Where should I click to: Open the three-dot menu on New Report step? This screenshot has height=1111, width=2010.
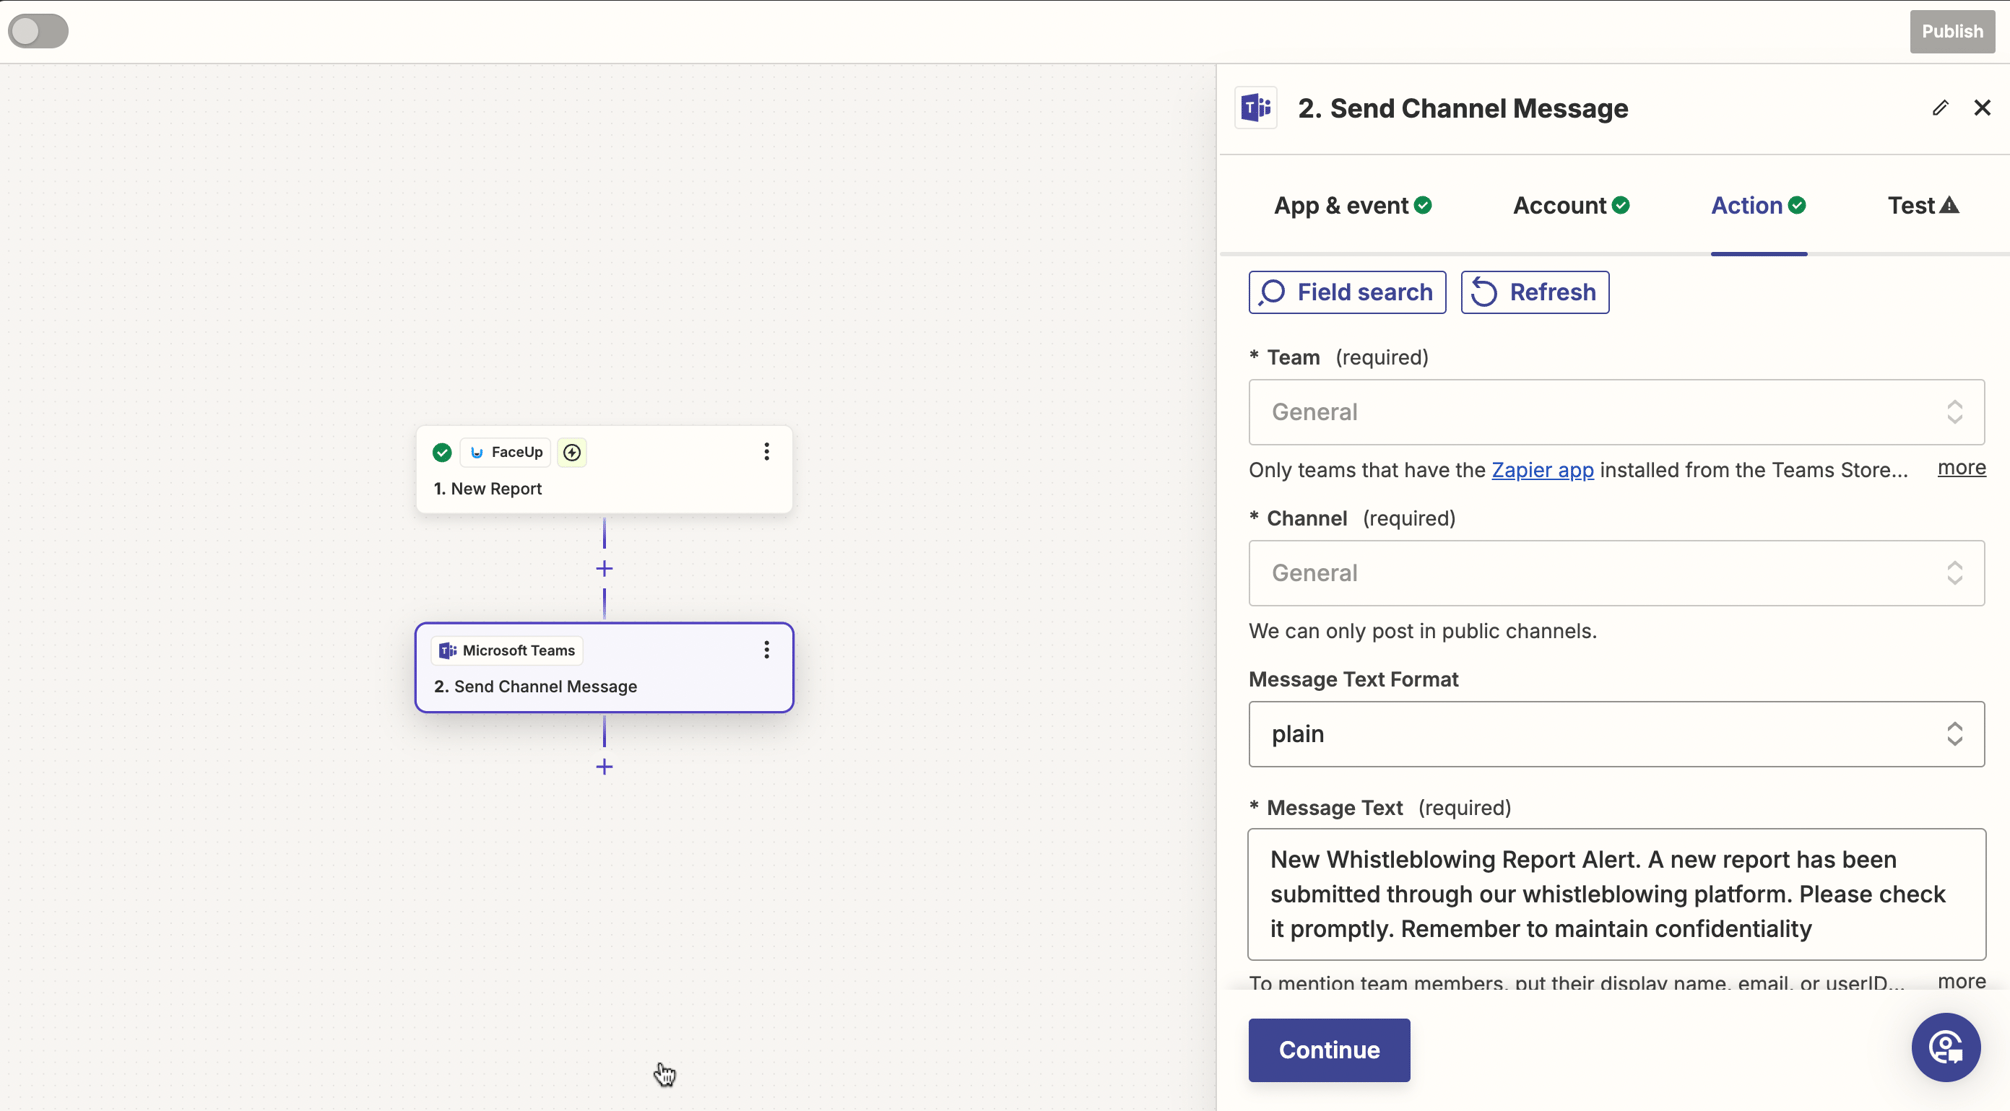pos(766,452)
